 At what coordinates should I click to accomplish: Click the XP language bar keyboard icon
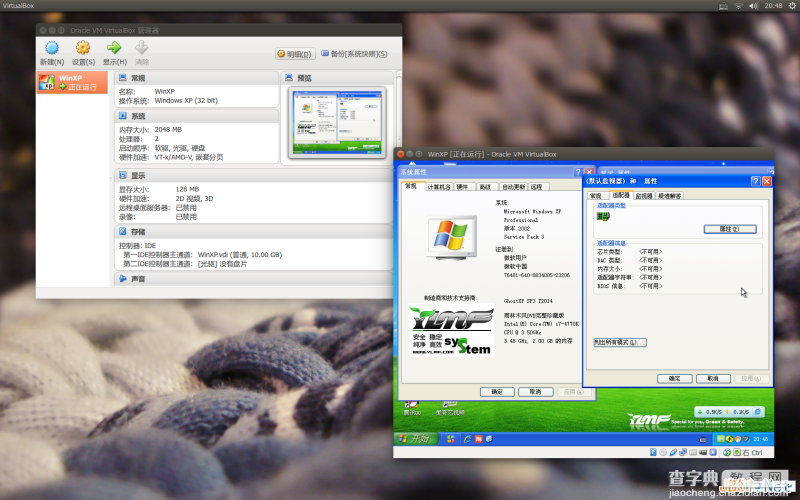pyautogui.click(x=703, y=439)
